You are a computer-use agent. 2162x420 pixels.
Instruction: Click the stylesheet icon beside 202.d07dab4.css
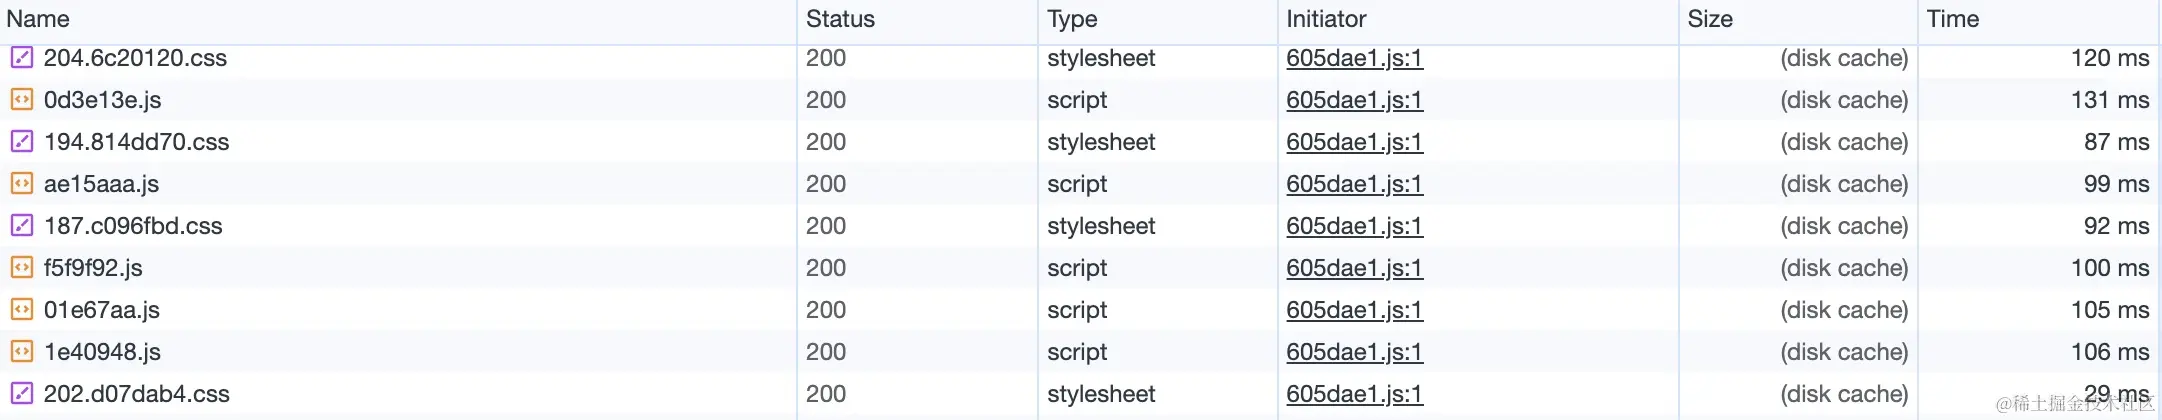tap(21, 394)
